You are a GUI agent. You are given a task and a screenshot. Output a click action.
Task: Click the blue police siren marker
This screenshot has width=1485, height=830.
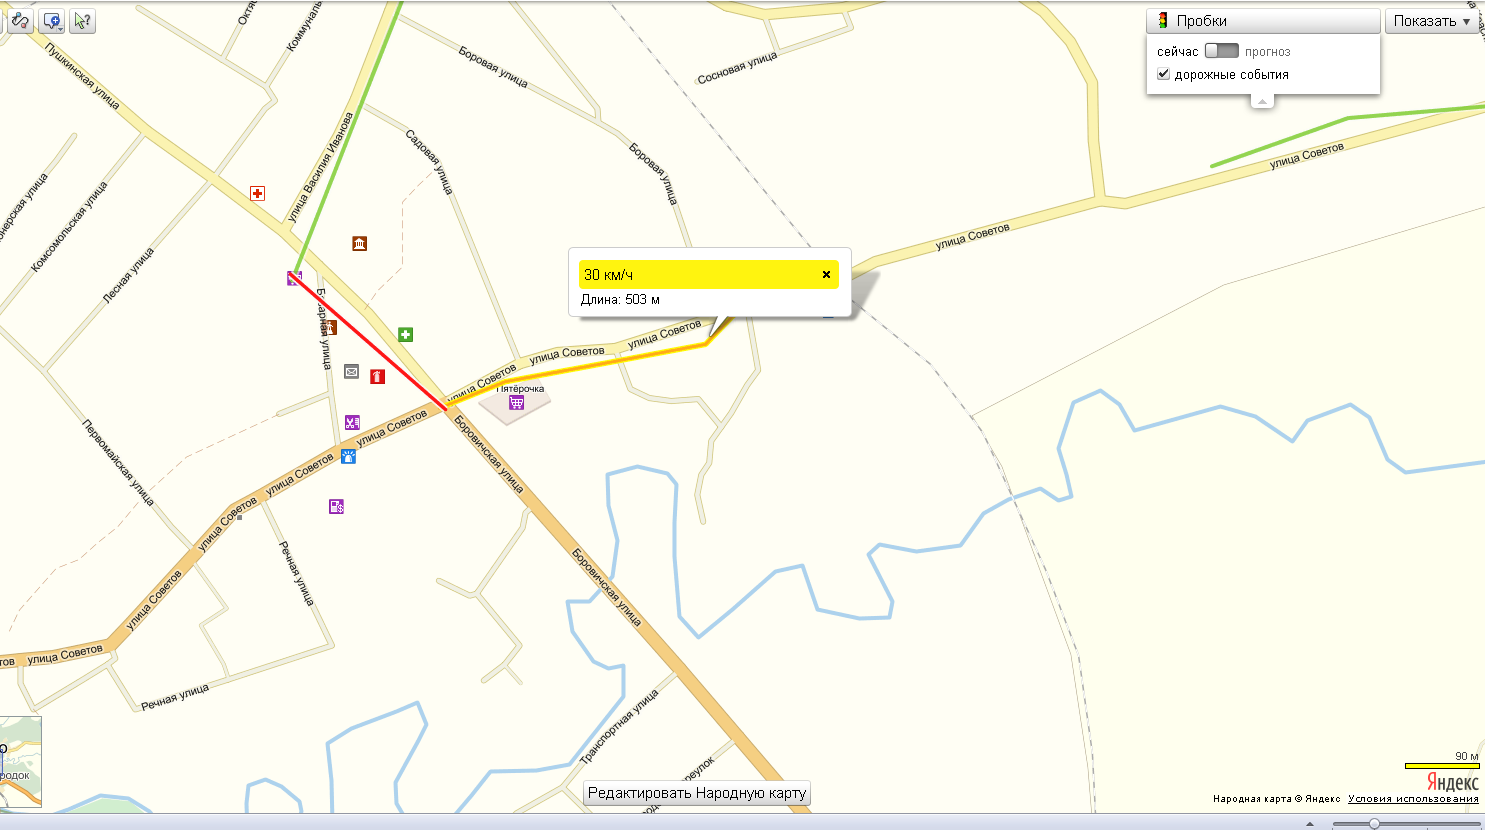[x=348, y=456]
